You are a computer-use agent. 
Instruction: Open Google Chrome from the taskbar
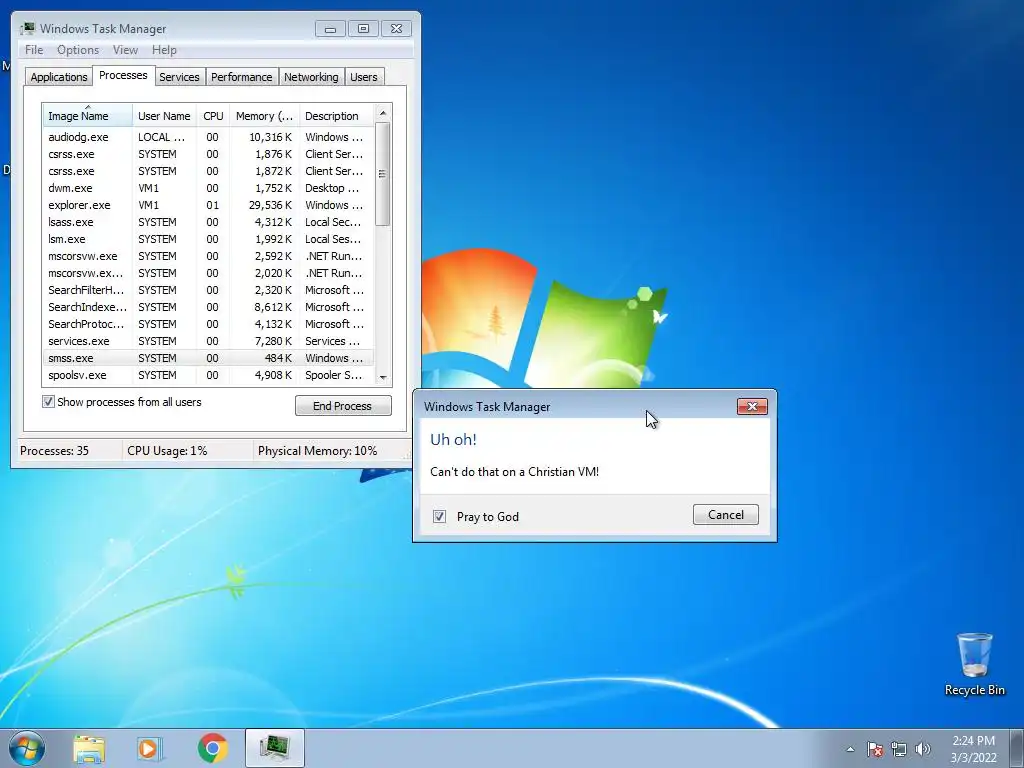click(212, 748)
